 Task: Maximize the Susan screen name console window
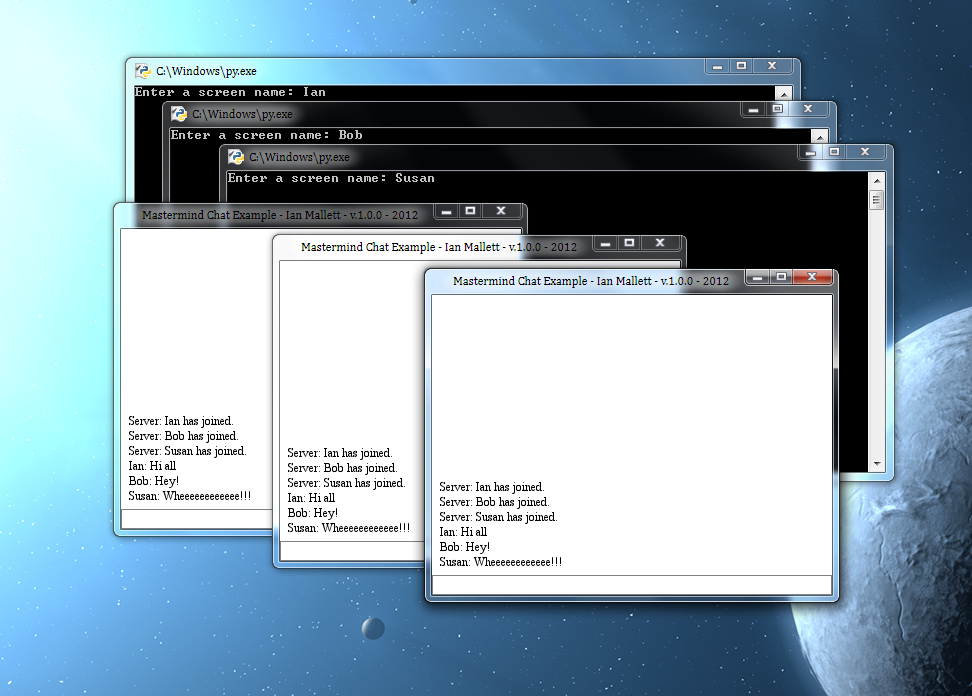[x=834, y=152]
